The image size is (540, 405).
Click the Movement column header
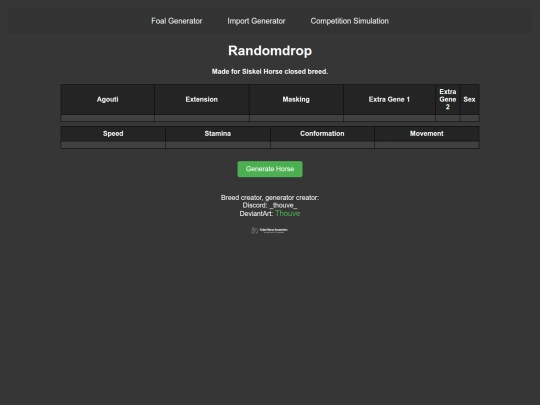427,134
